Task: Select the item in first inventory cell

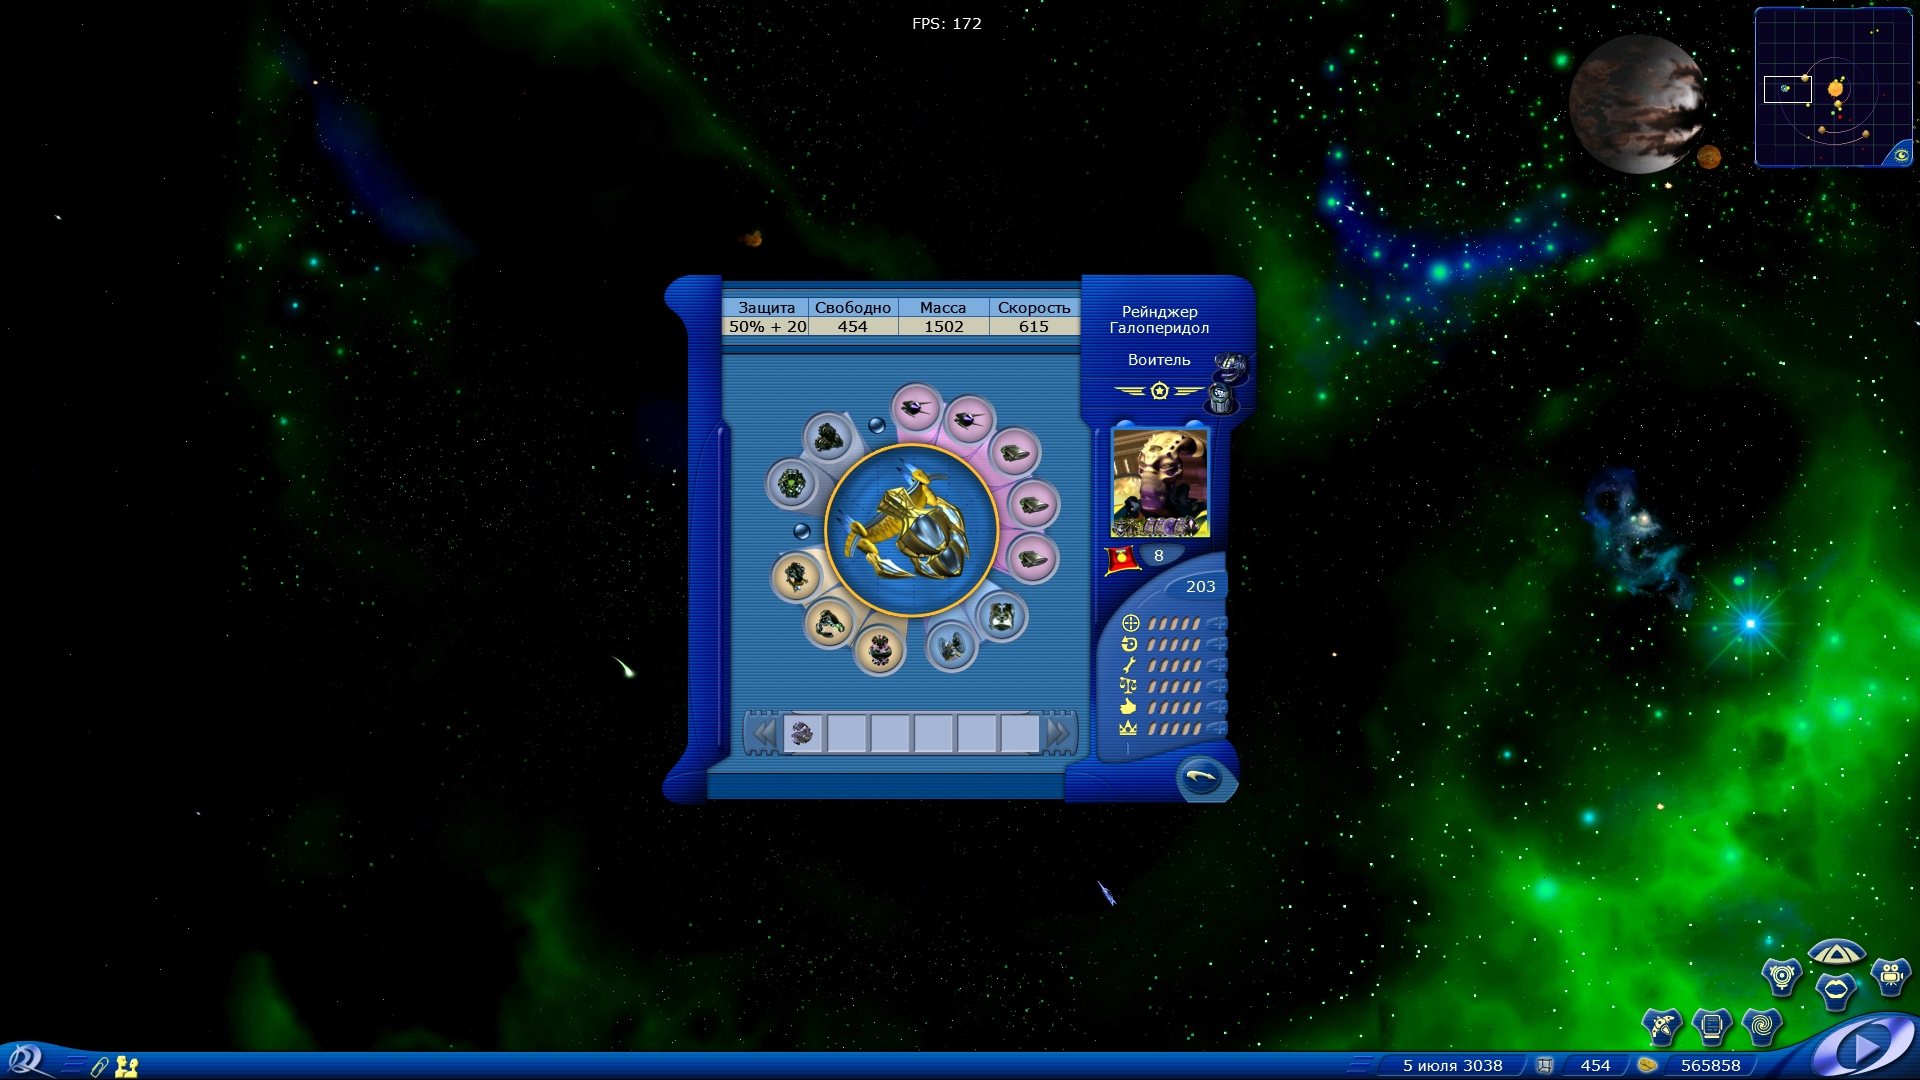Action: pos(803,734)
